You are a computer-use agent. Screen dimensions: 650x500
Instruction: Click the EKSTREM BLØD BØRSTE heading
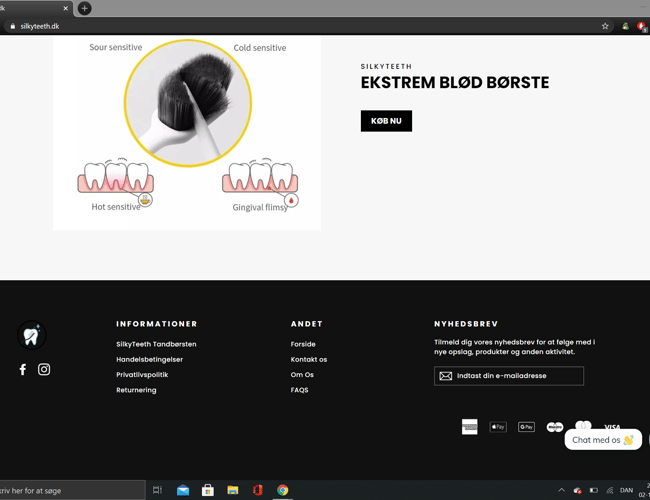pos(455,83)
